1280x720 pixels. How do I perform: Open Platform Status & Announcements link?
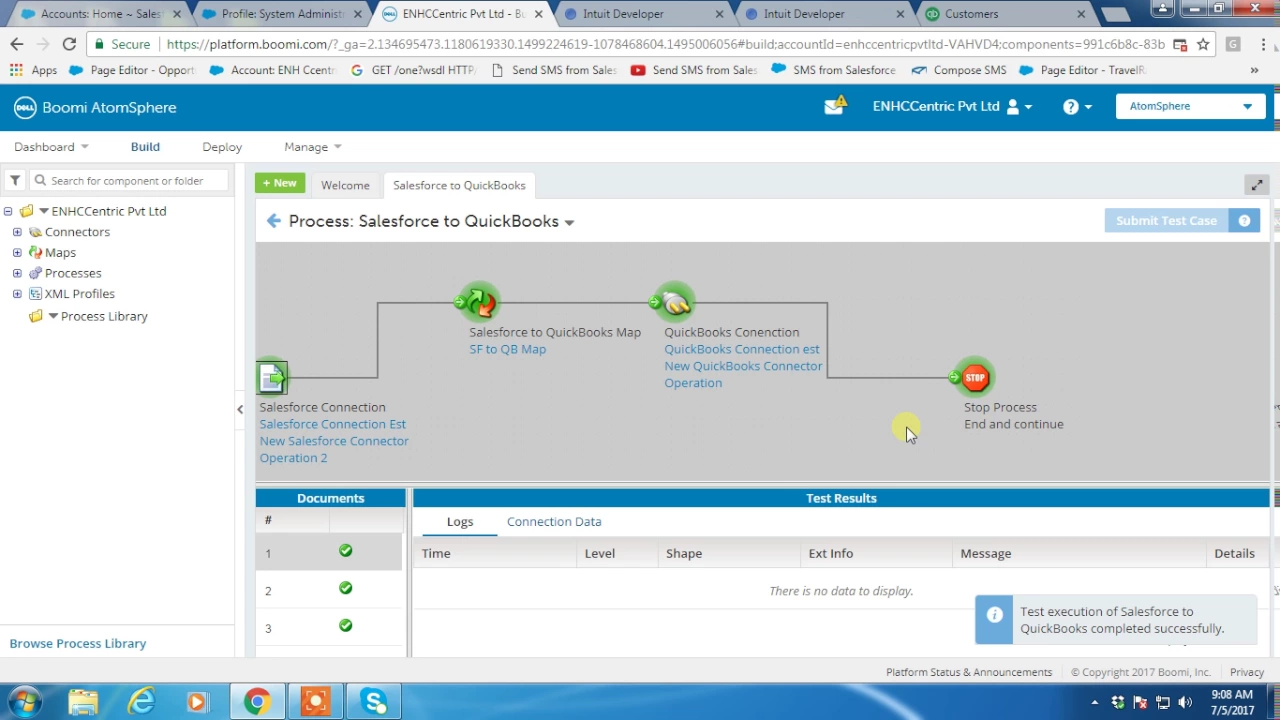point(969,672)
